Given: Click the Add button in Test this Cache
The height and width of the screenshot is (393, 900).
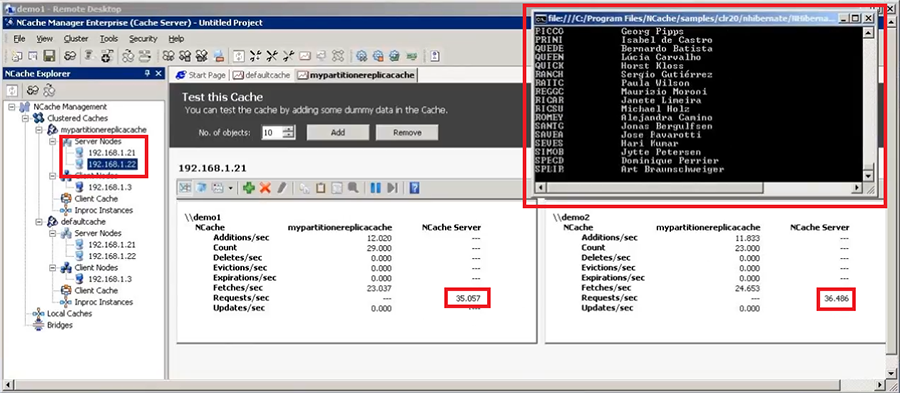Looking at the screenshot, I should [x=338, y=133].
